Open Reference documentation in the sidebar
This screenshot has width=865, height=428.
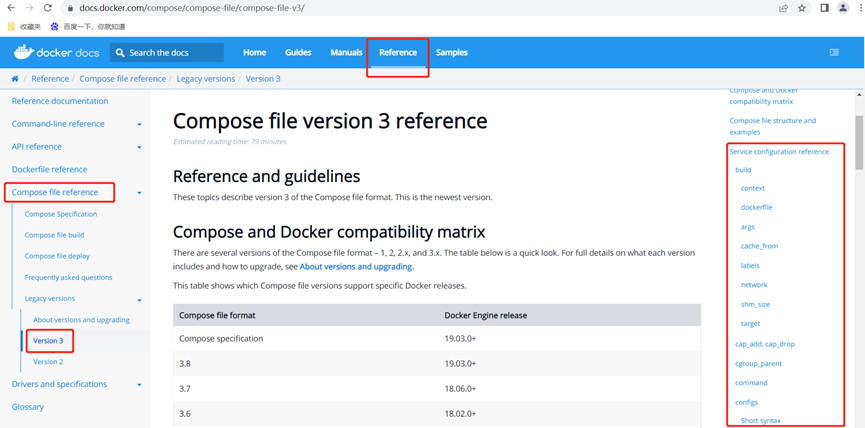(60, 101)
